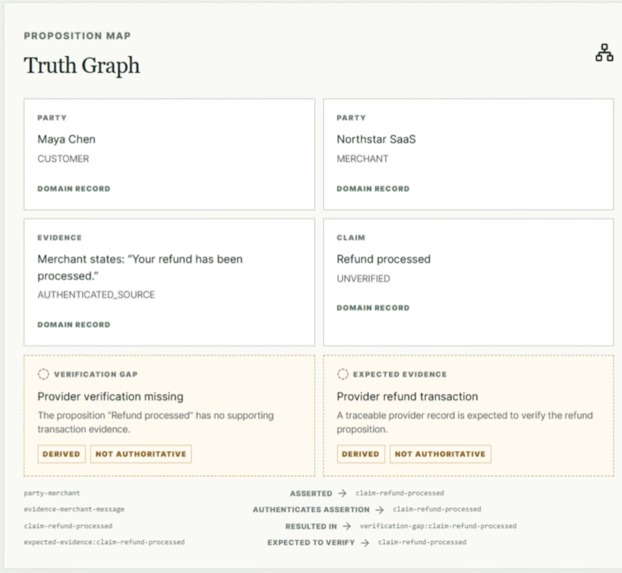
Task: Click the arrow after RESULTED IN
Action: [347, 526]
